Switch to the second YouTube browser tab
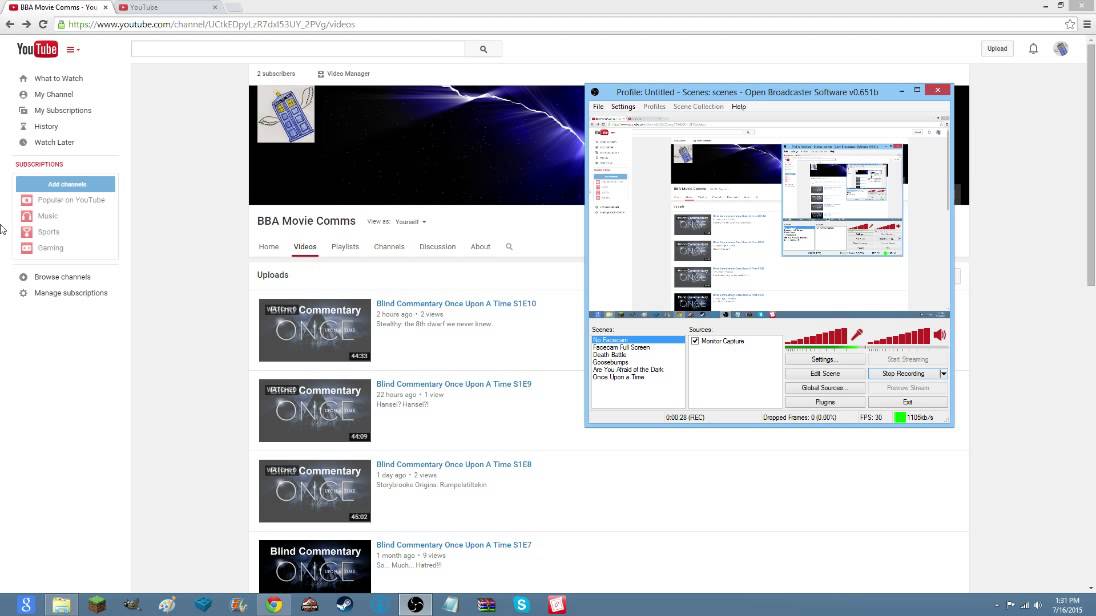 tap(167, 7)
